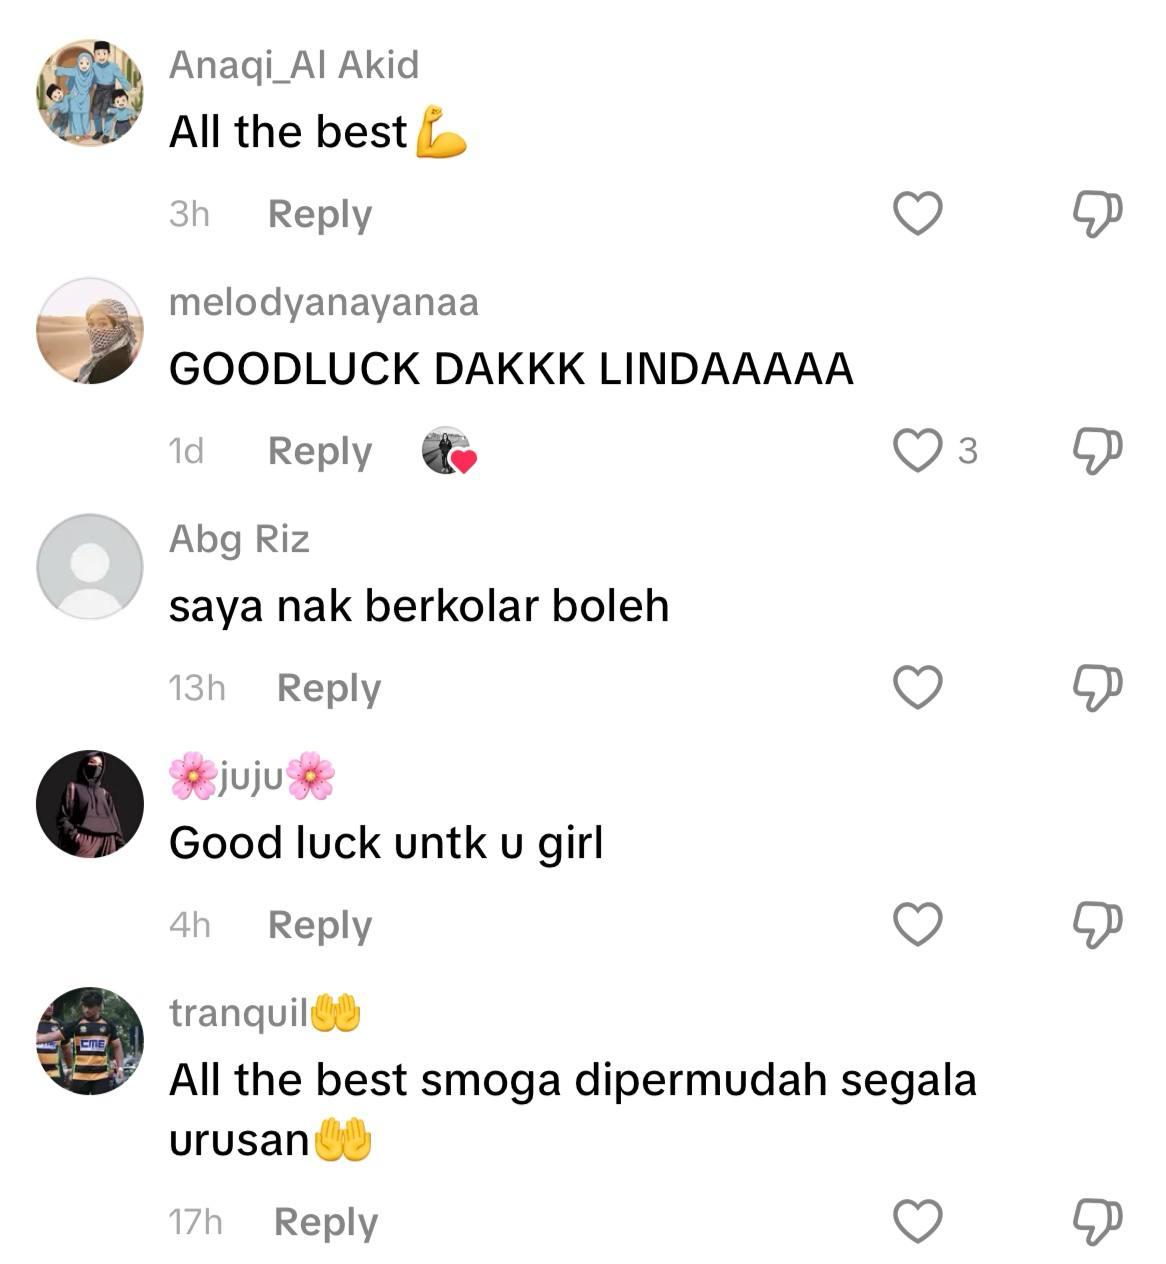Dislike Abg Riz's 'saya nak berkolar' comment
The image size is (1166, 1264).
[x=1097, y=688]
